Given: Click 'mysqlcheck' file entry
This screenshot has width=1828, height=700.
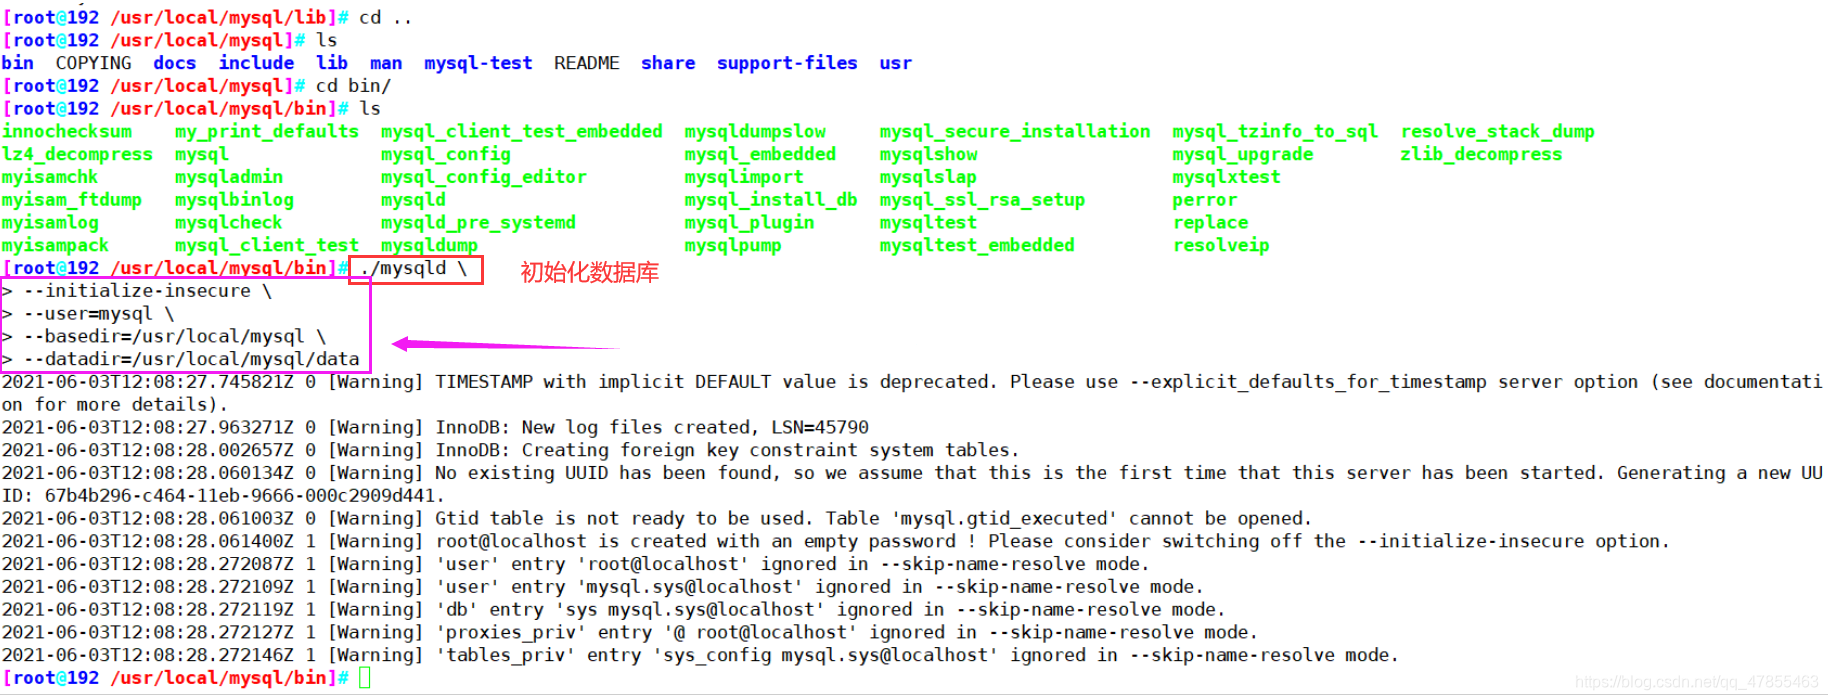Looking at the screenshot, I should pyautogui.click(x=229, y=222).
